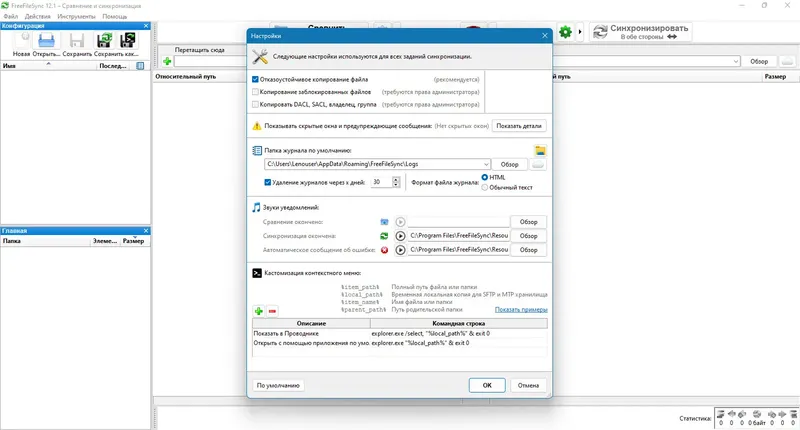Close the Конфигурация panel
The image size is (800, 430).
click(146, 26)
